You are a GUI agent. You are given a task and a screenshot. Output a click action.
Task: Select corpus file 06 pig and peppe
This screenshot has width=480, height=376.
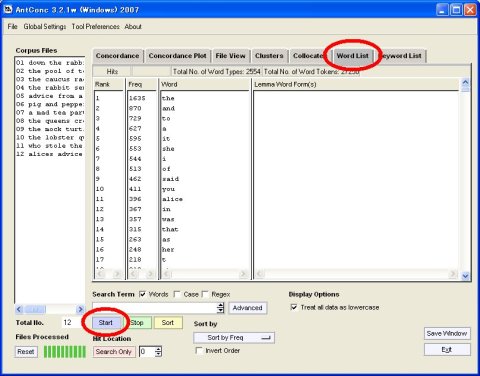click(x=50, y=104)
